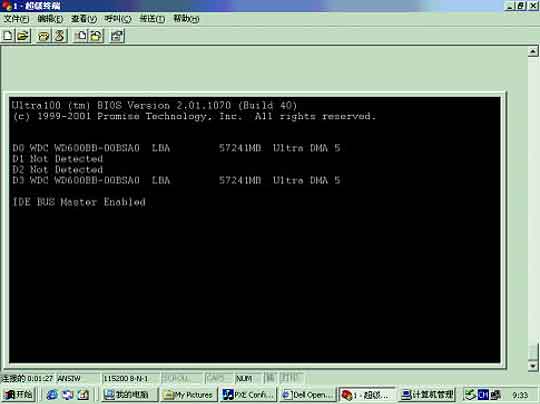Open the 帮助(H) menu
This screenshot has width=540, height=404.
click(186, 19)
